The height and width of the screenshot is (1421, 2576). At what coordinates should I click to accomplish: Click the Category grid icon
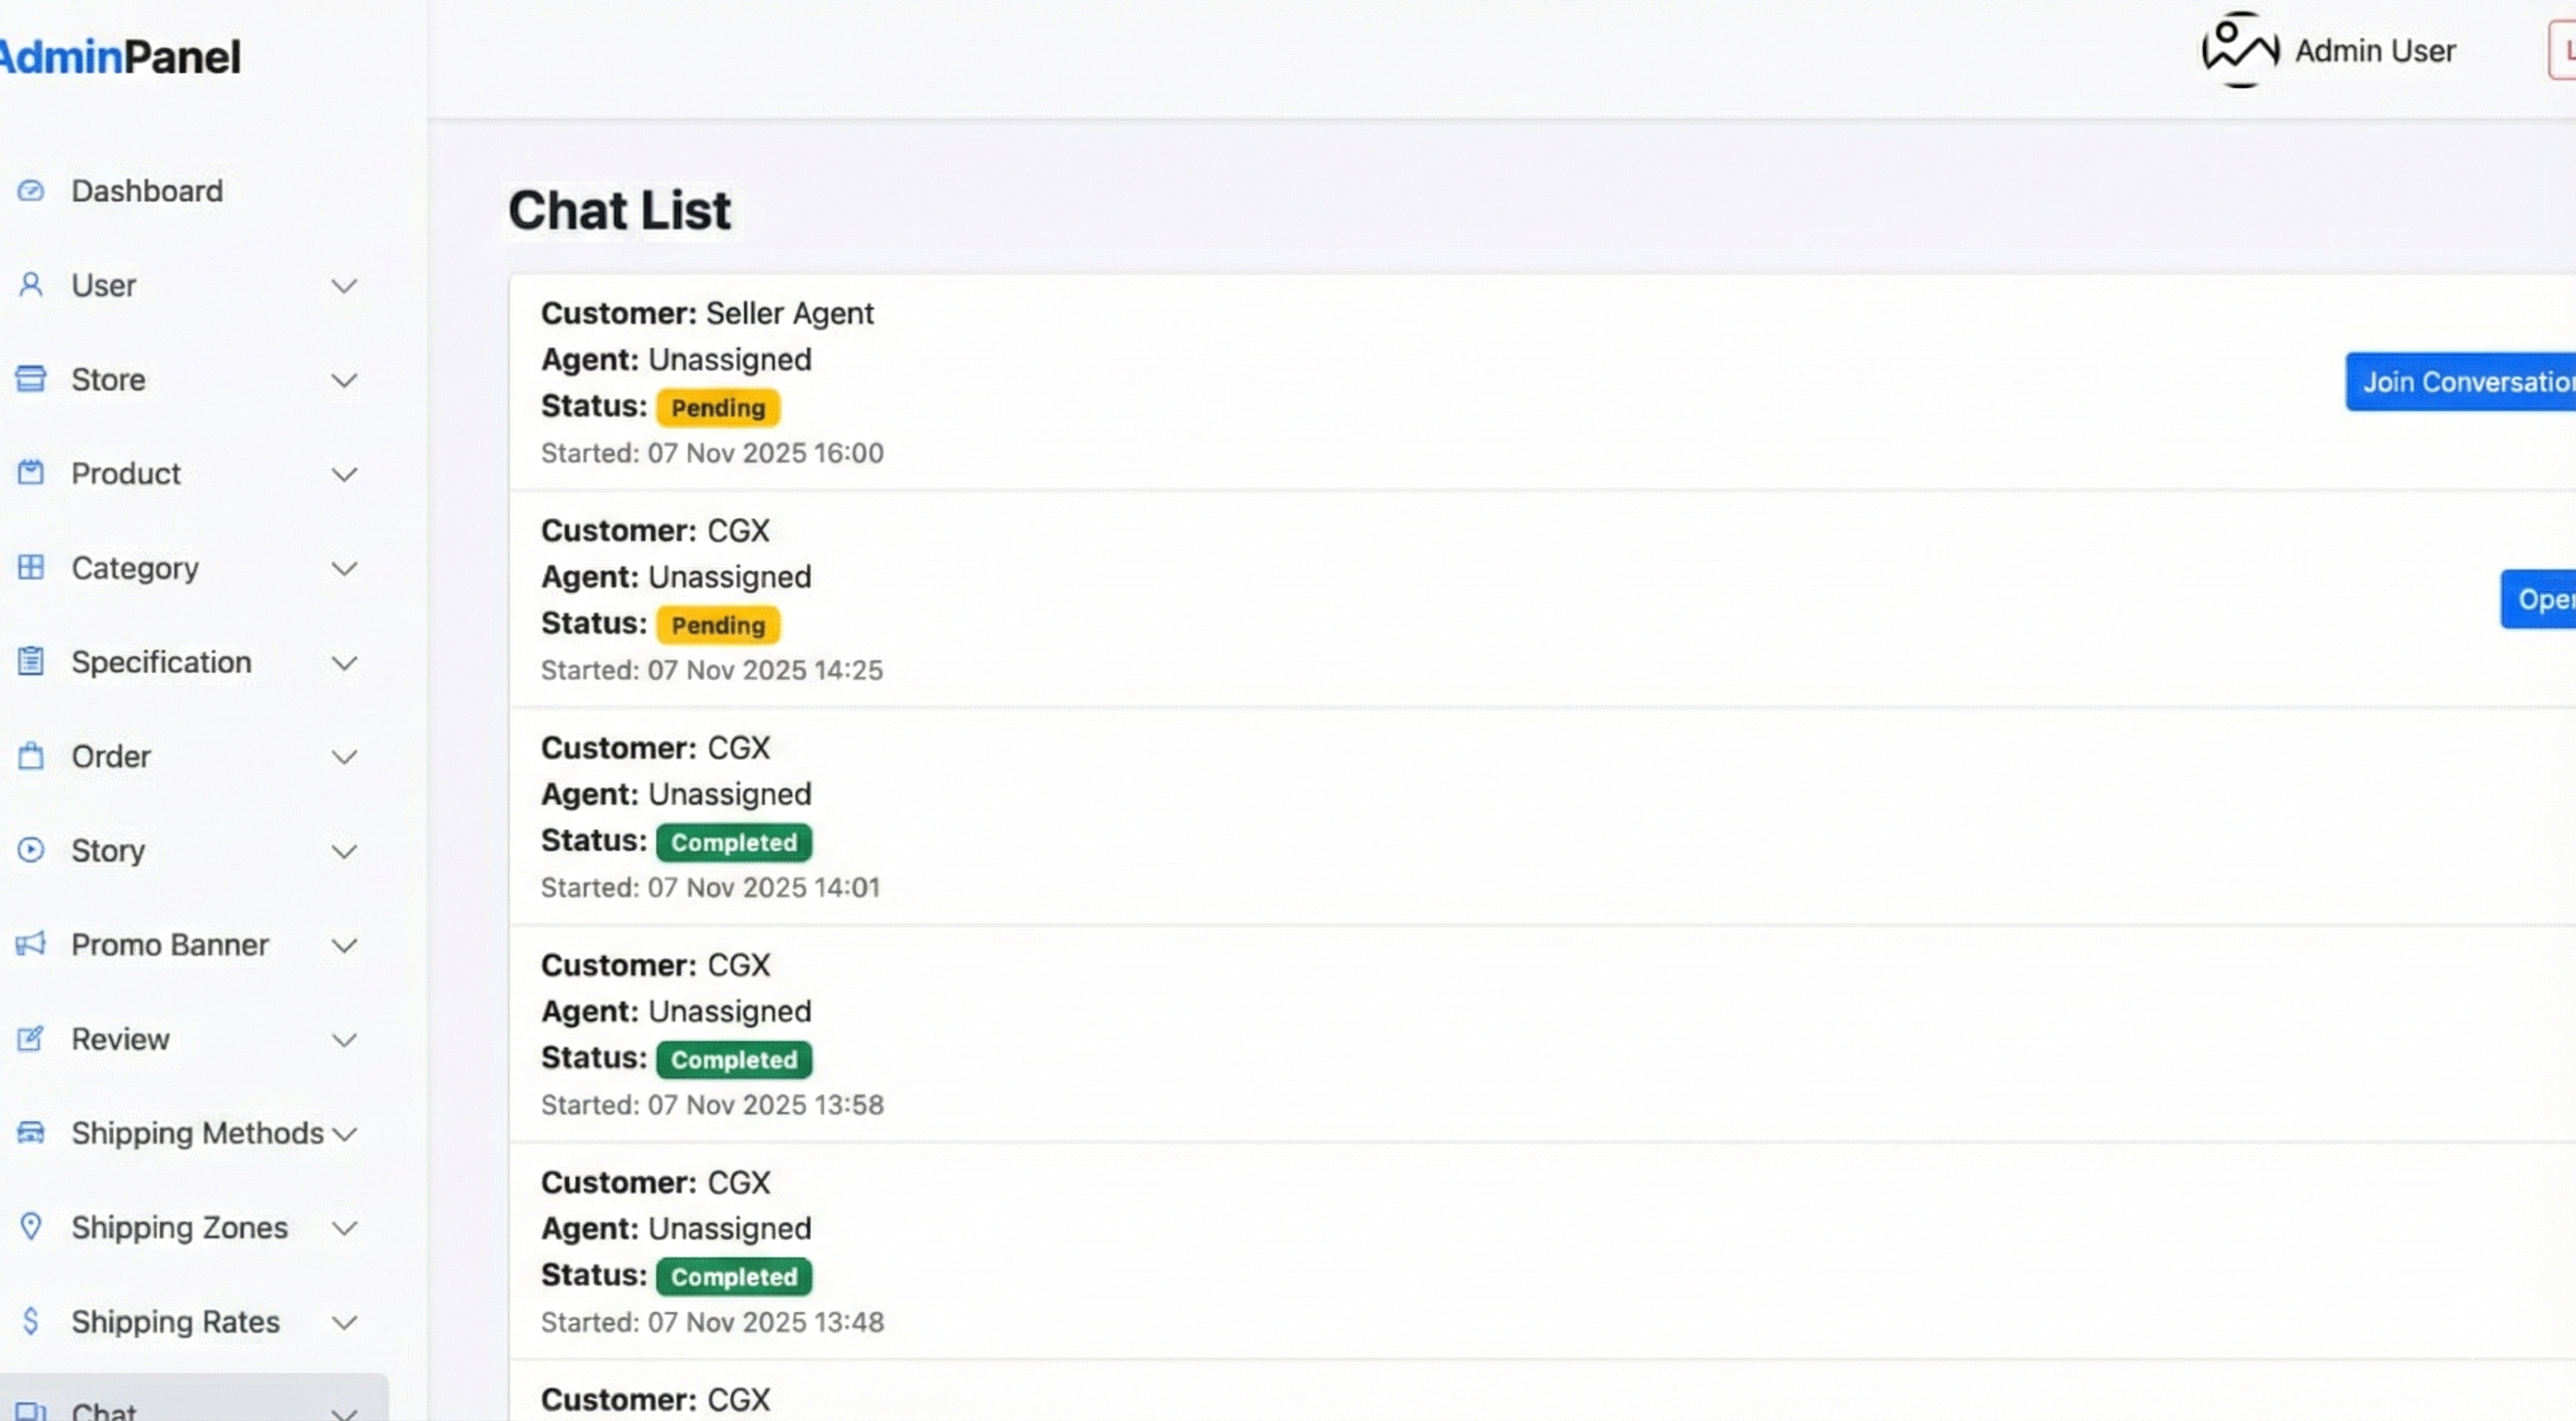pos(31,567)
